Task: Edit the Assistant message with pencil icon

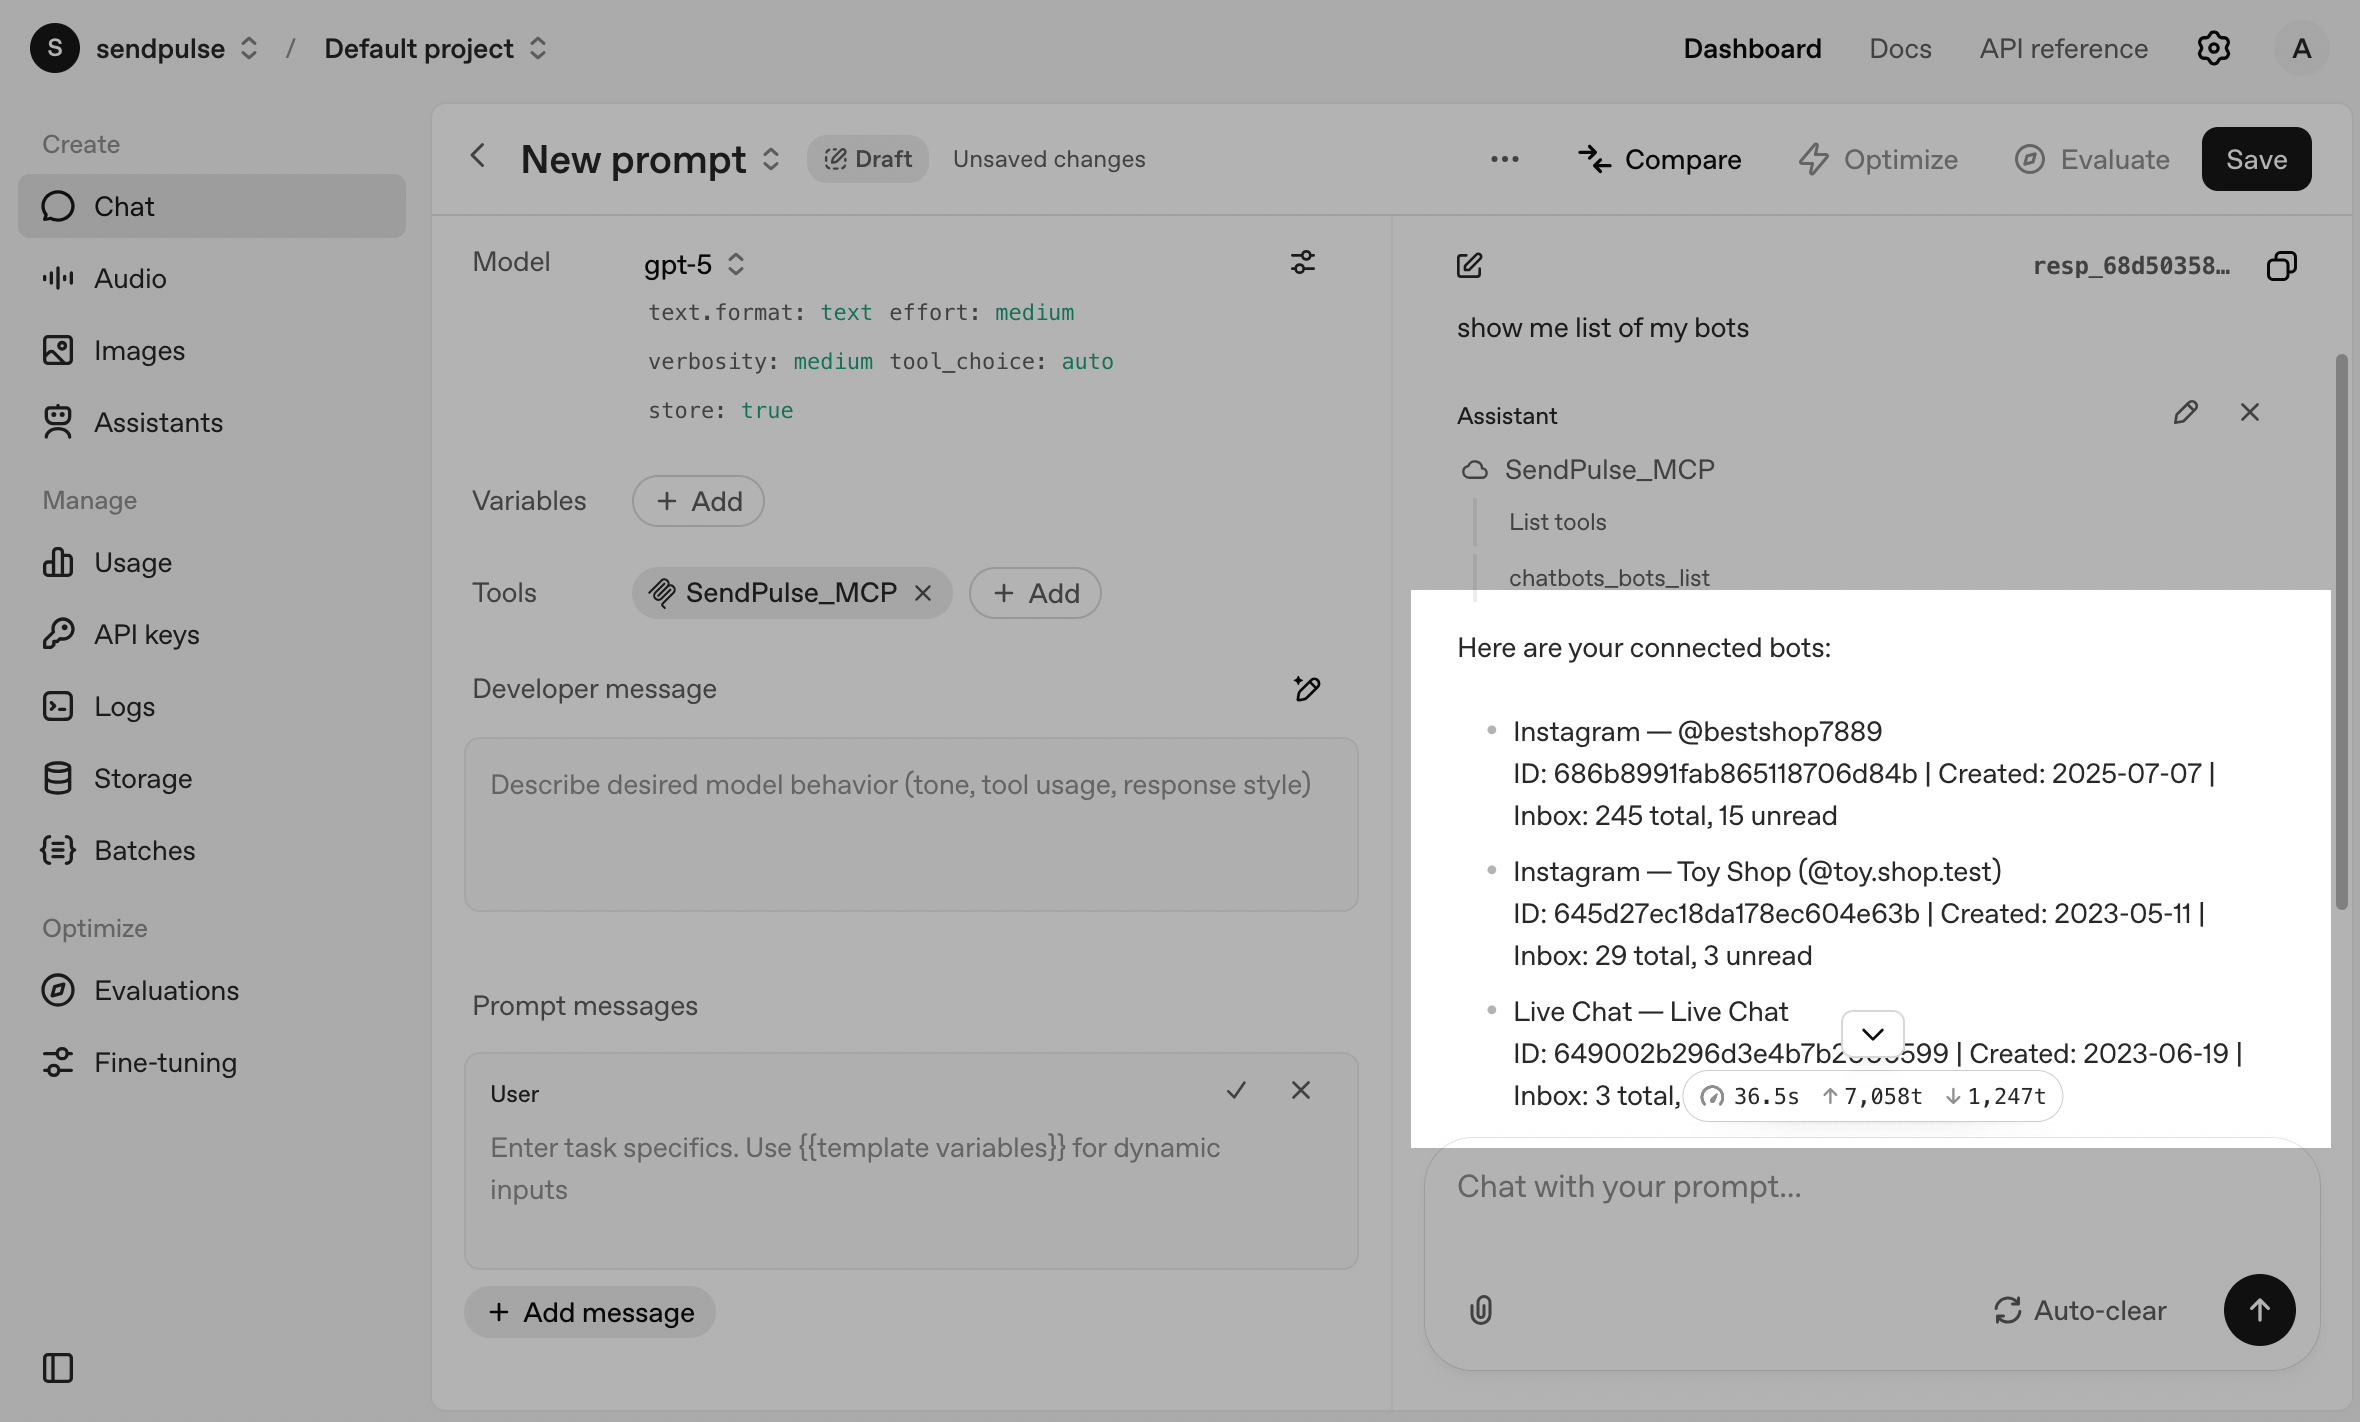Action: tap(2185, 413)
